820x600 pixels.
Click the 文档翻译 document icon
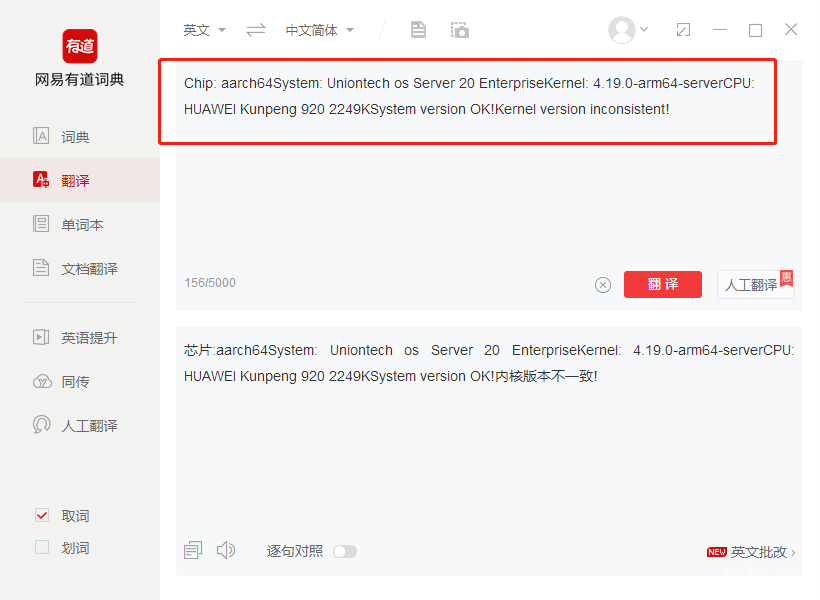pyautogui.click(x=41, y=268)
